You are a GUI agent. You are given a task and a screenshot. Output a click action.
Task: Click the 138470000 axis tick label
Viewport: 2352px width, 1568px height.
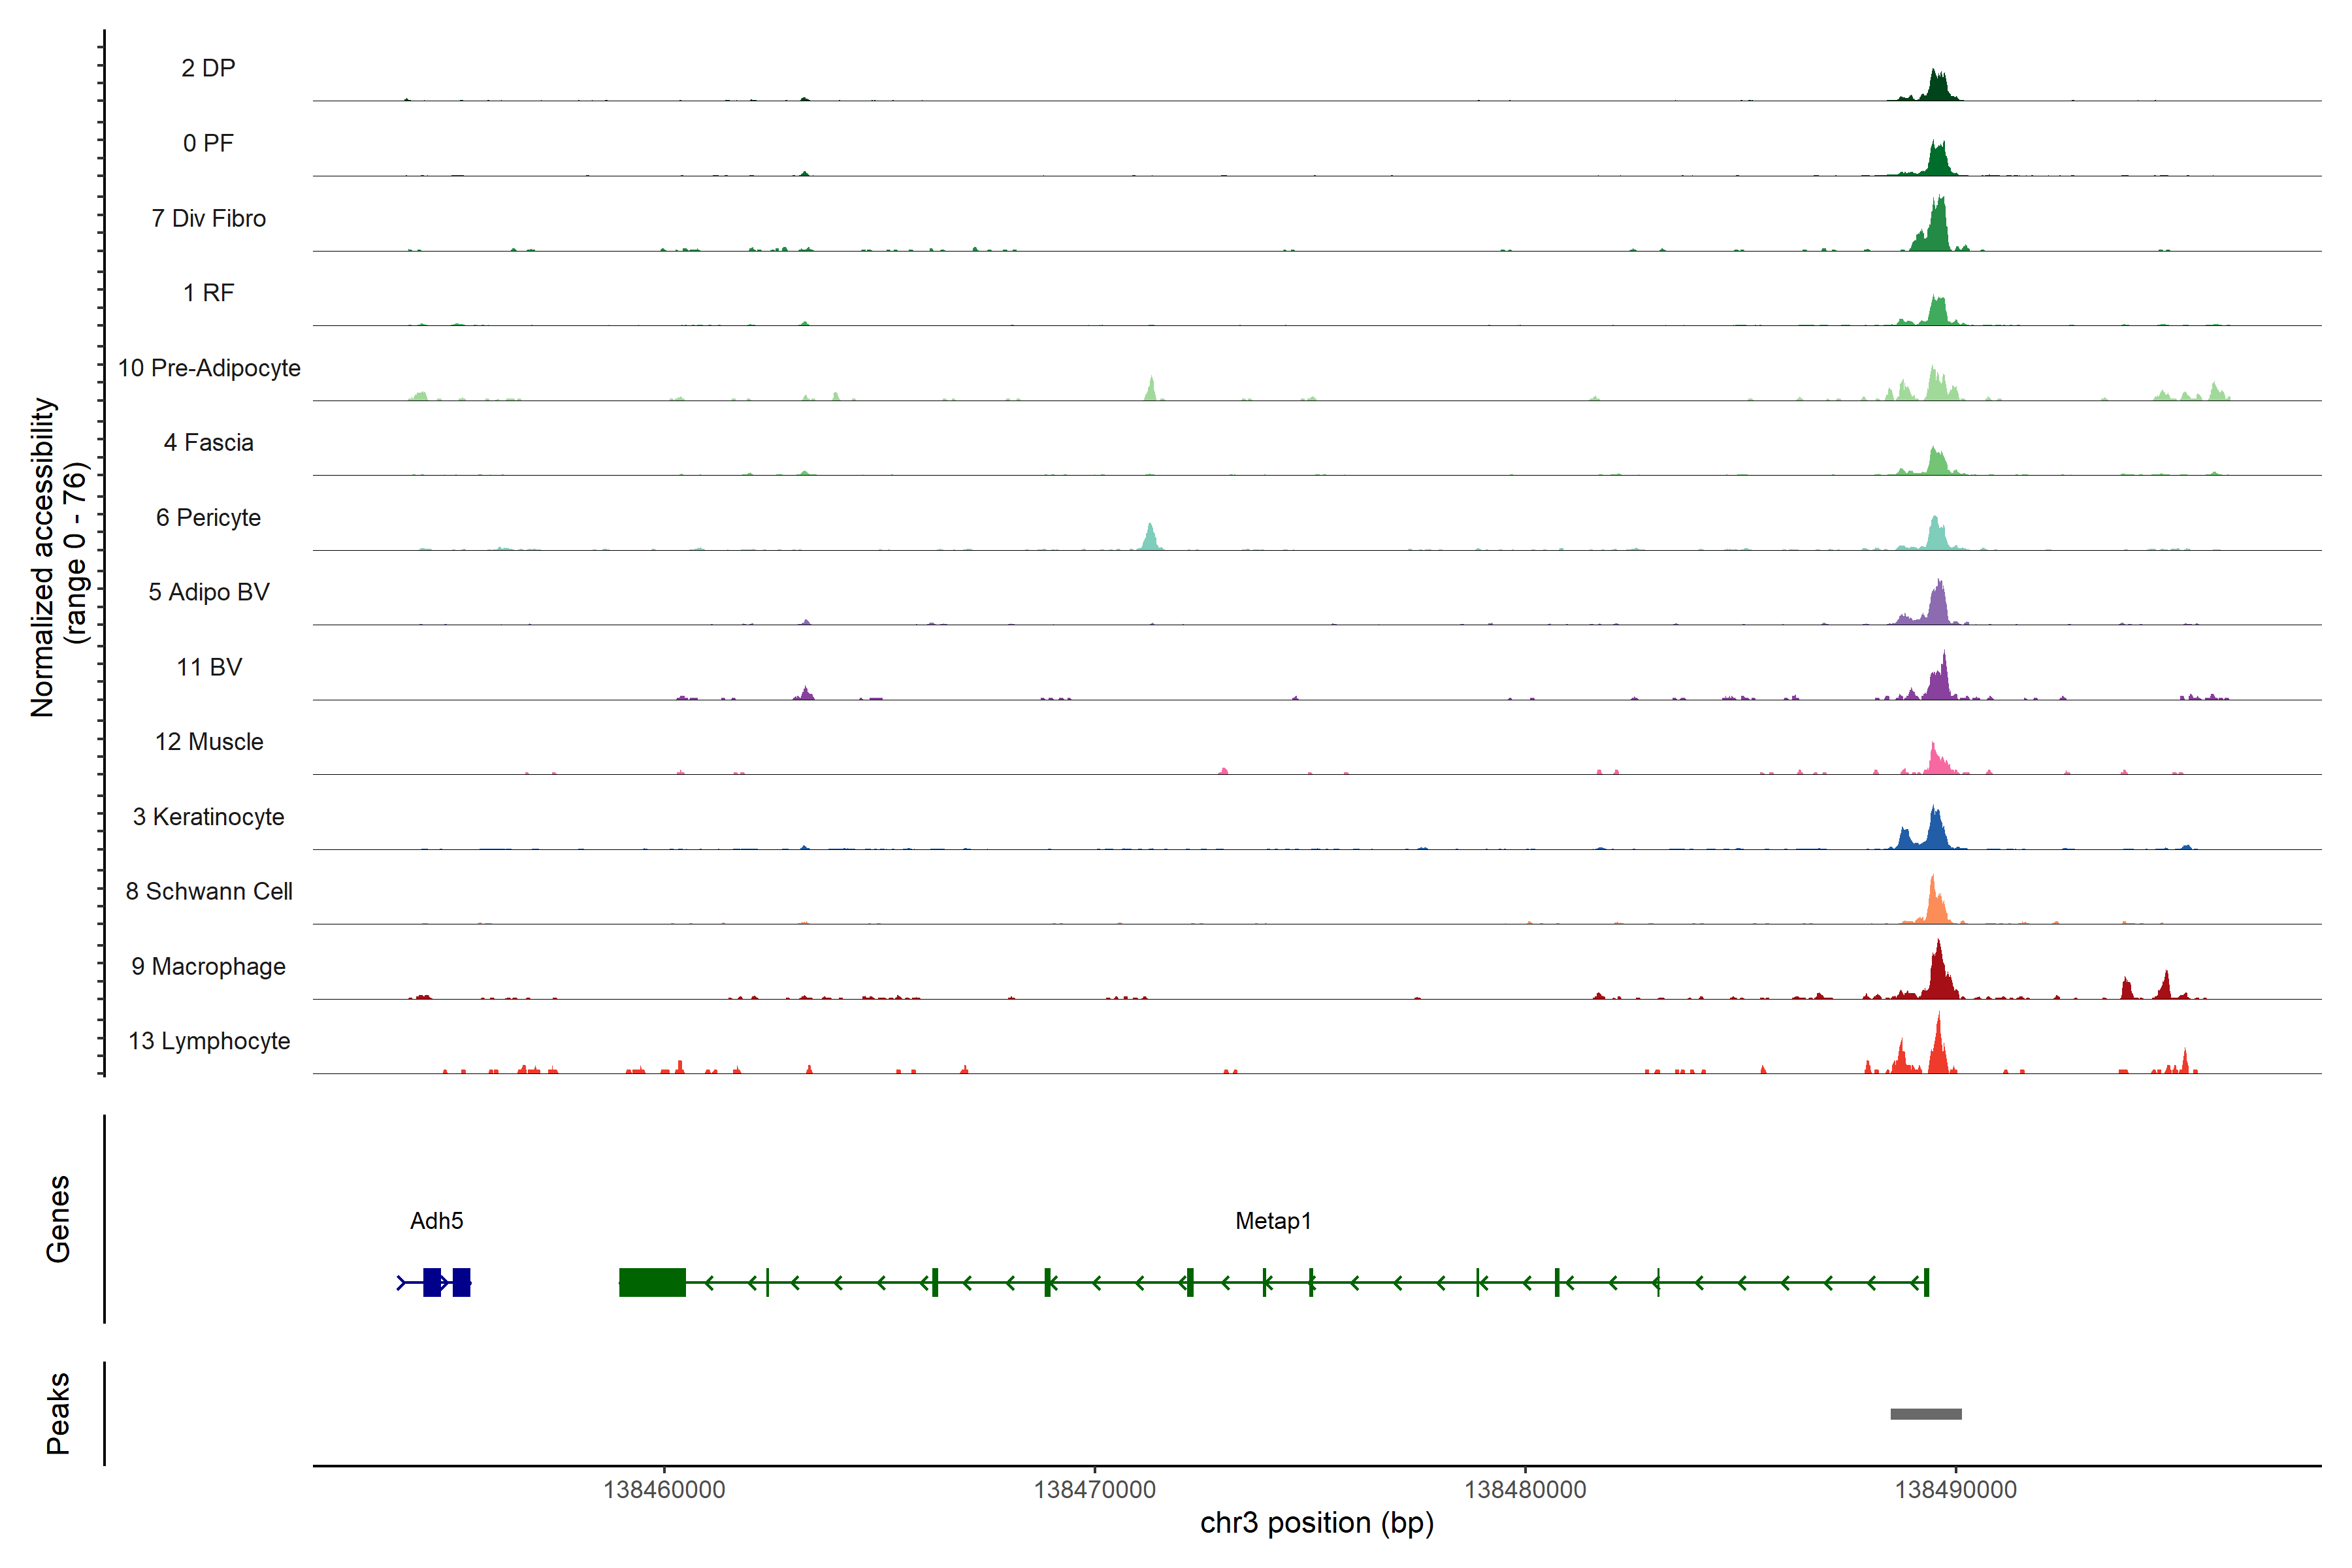pos(1094,1490)
